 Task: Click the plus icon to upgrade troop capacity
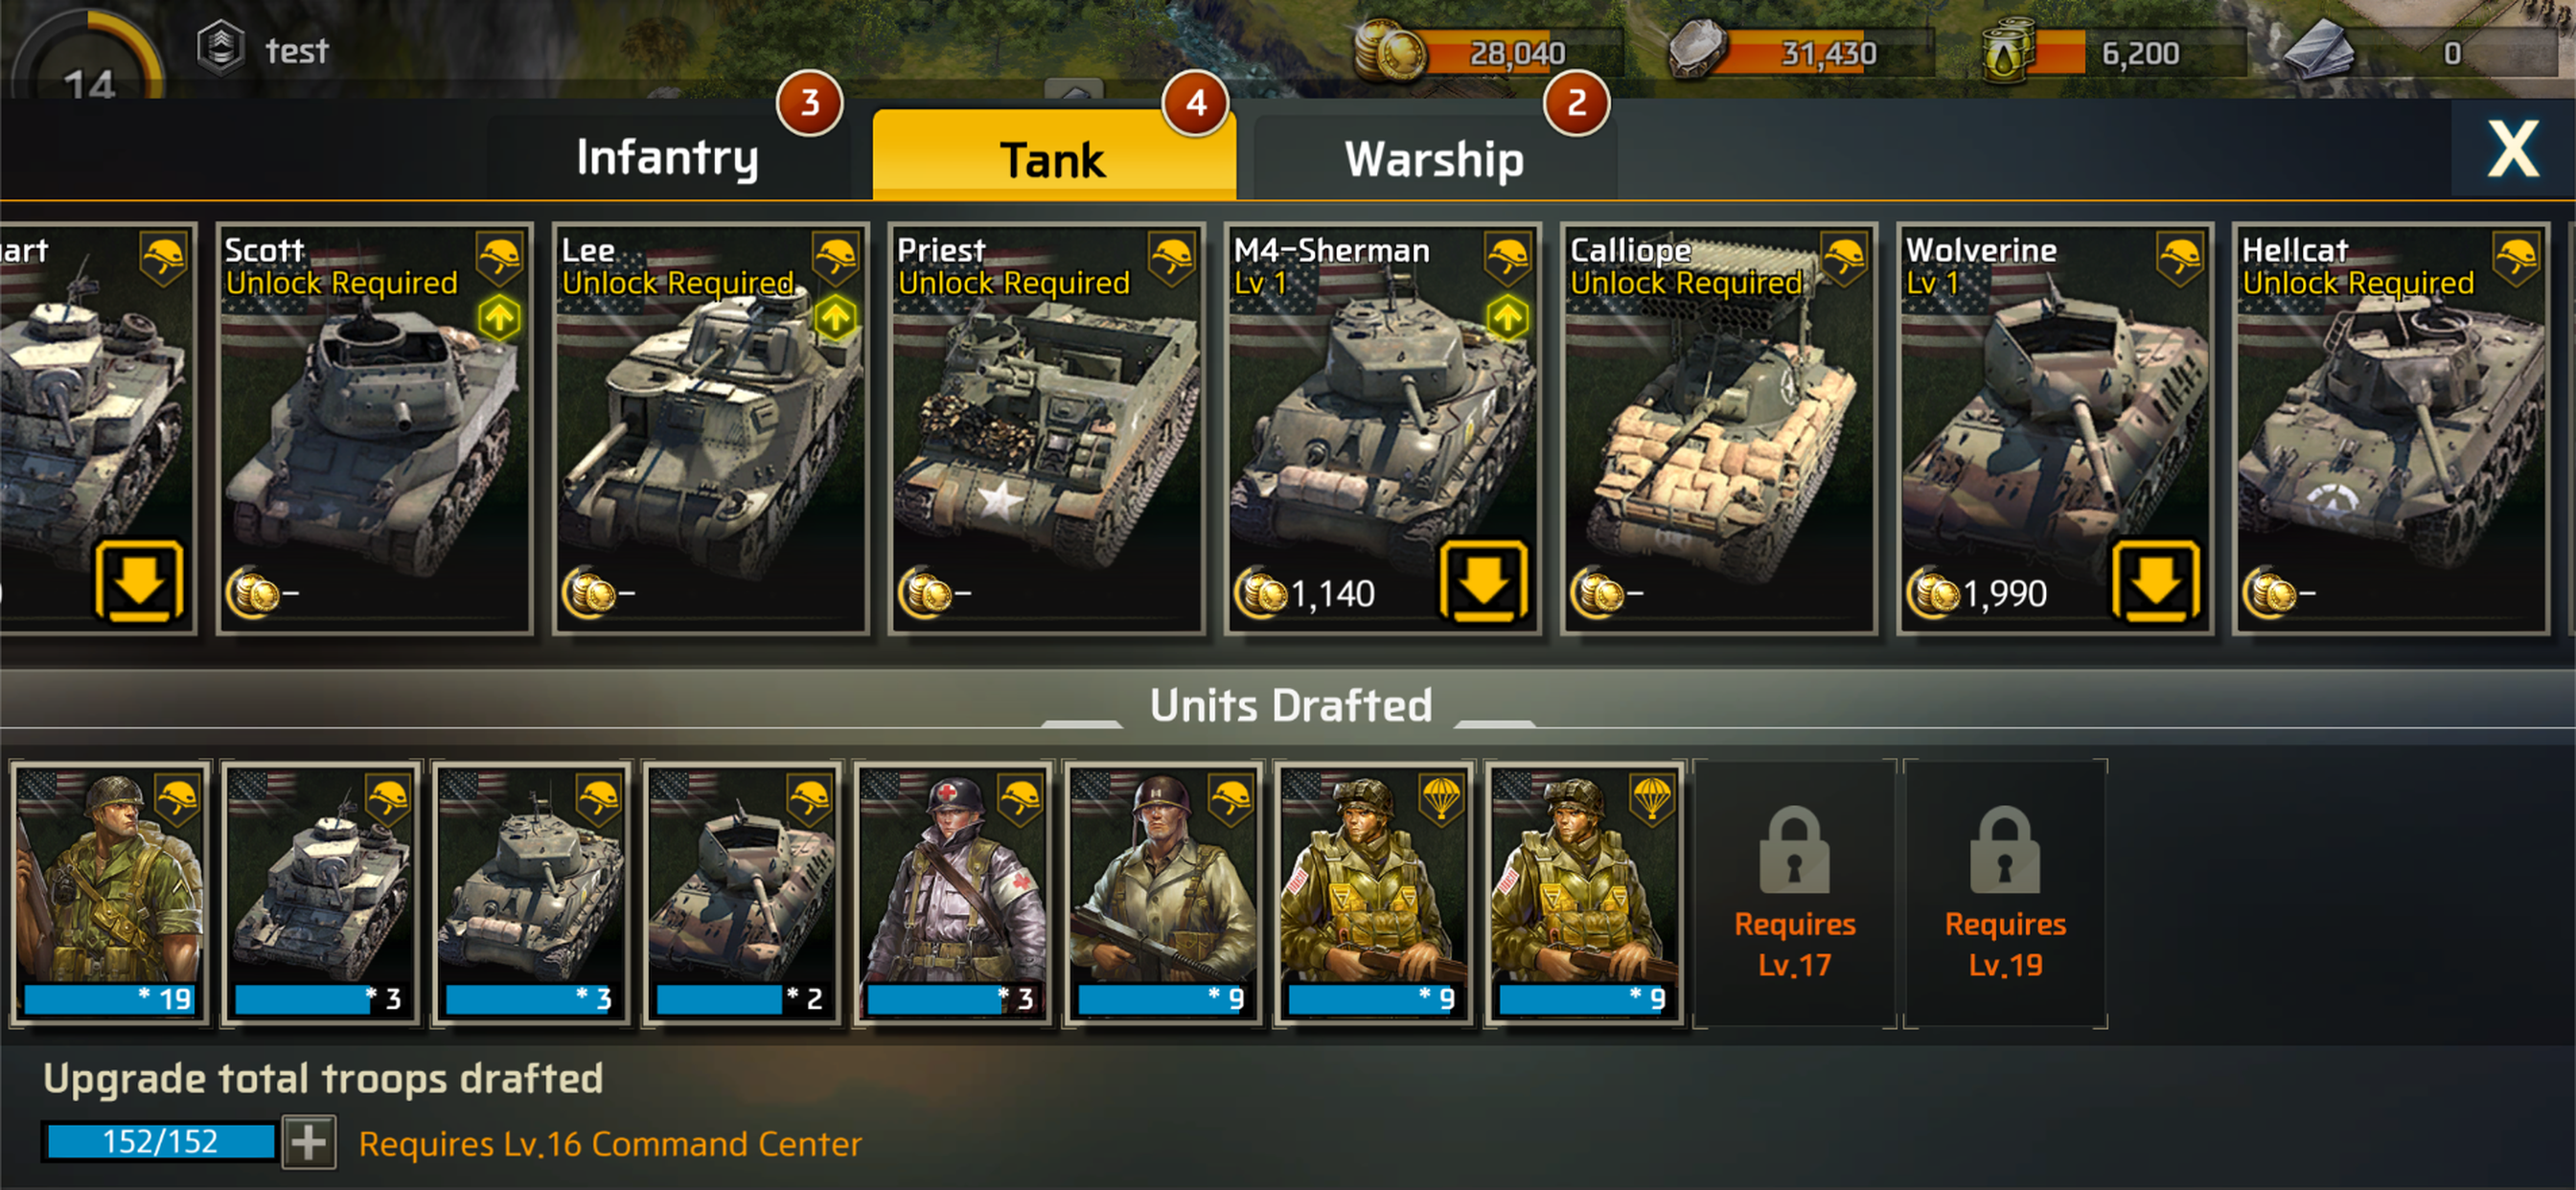point(309,1142)
